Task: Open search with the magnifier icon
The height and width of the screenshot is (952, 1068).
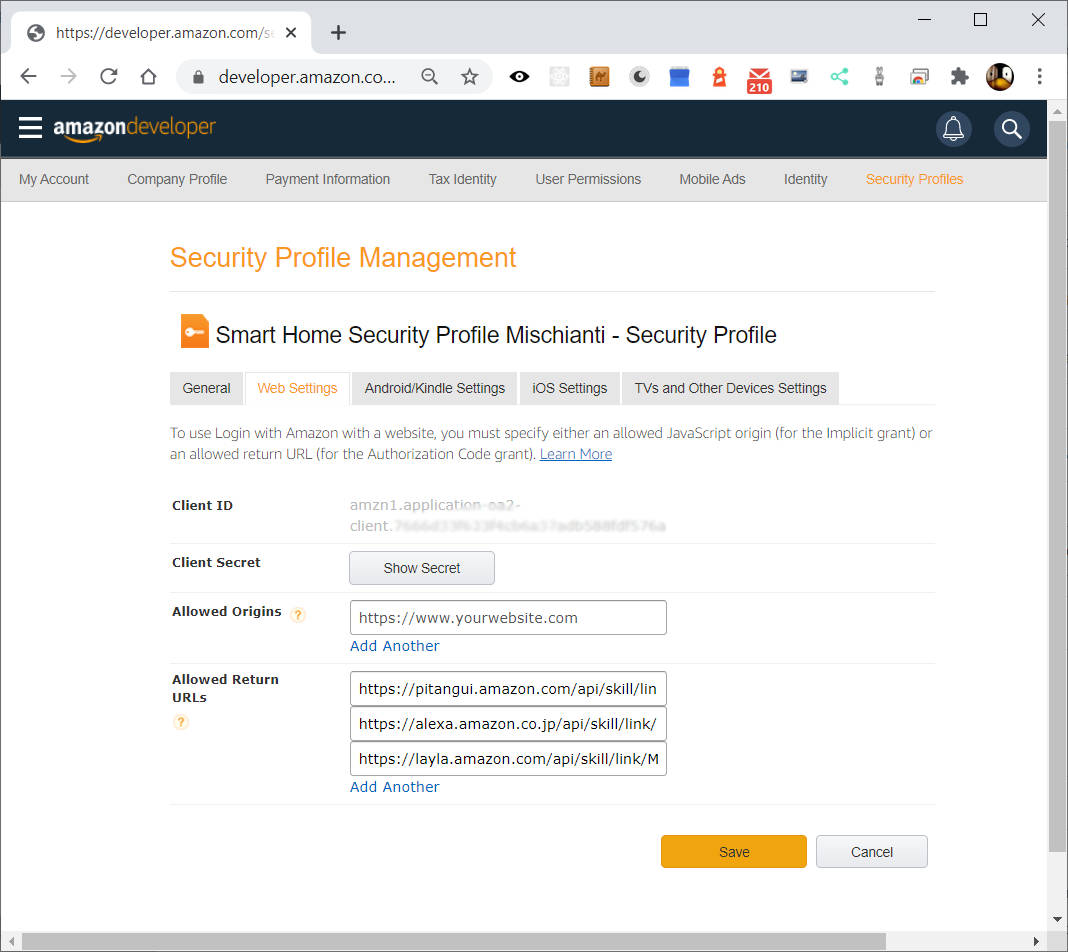Action: pyautogui.click(x=1011, y=128)
